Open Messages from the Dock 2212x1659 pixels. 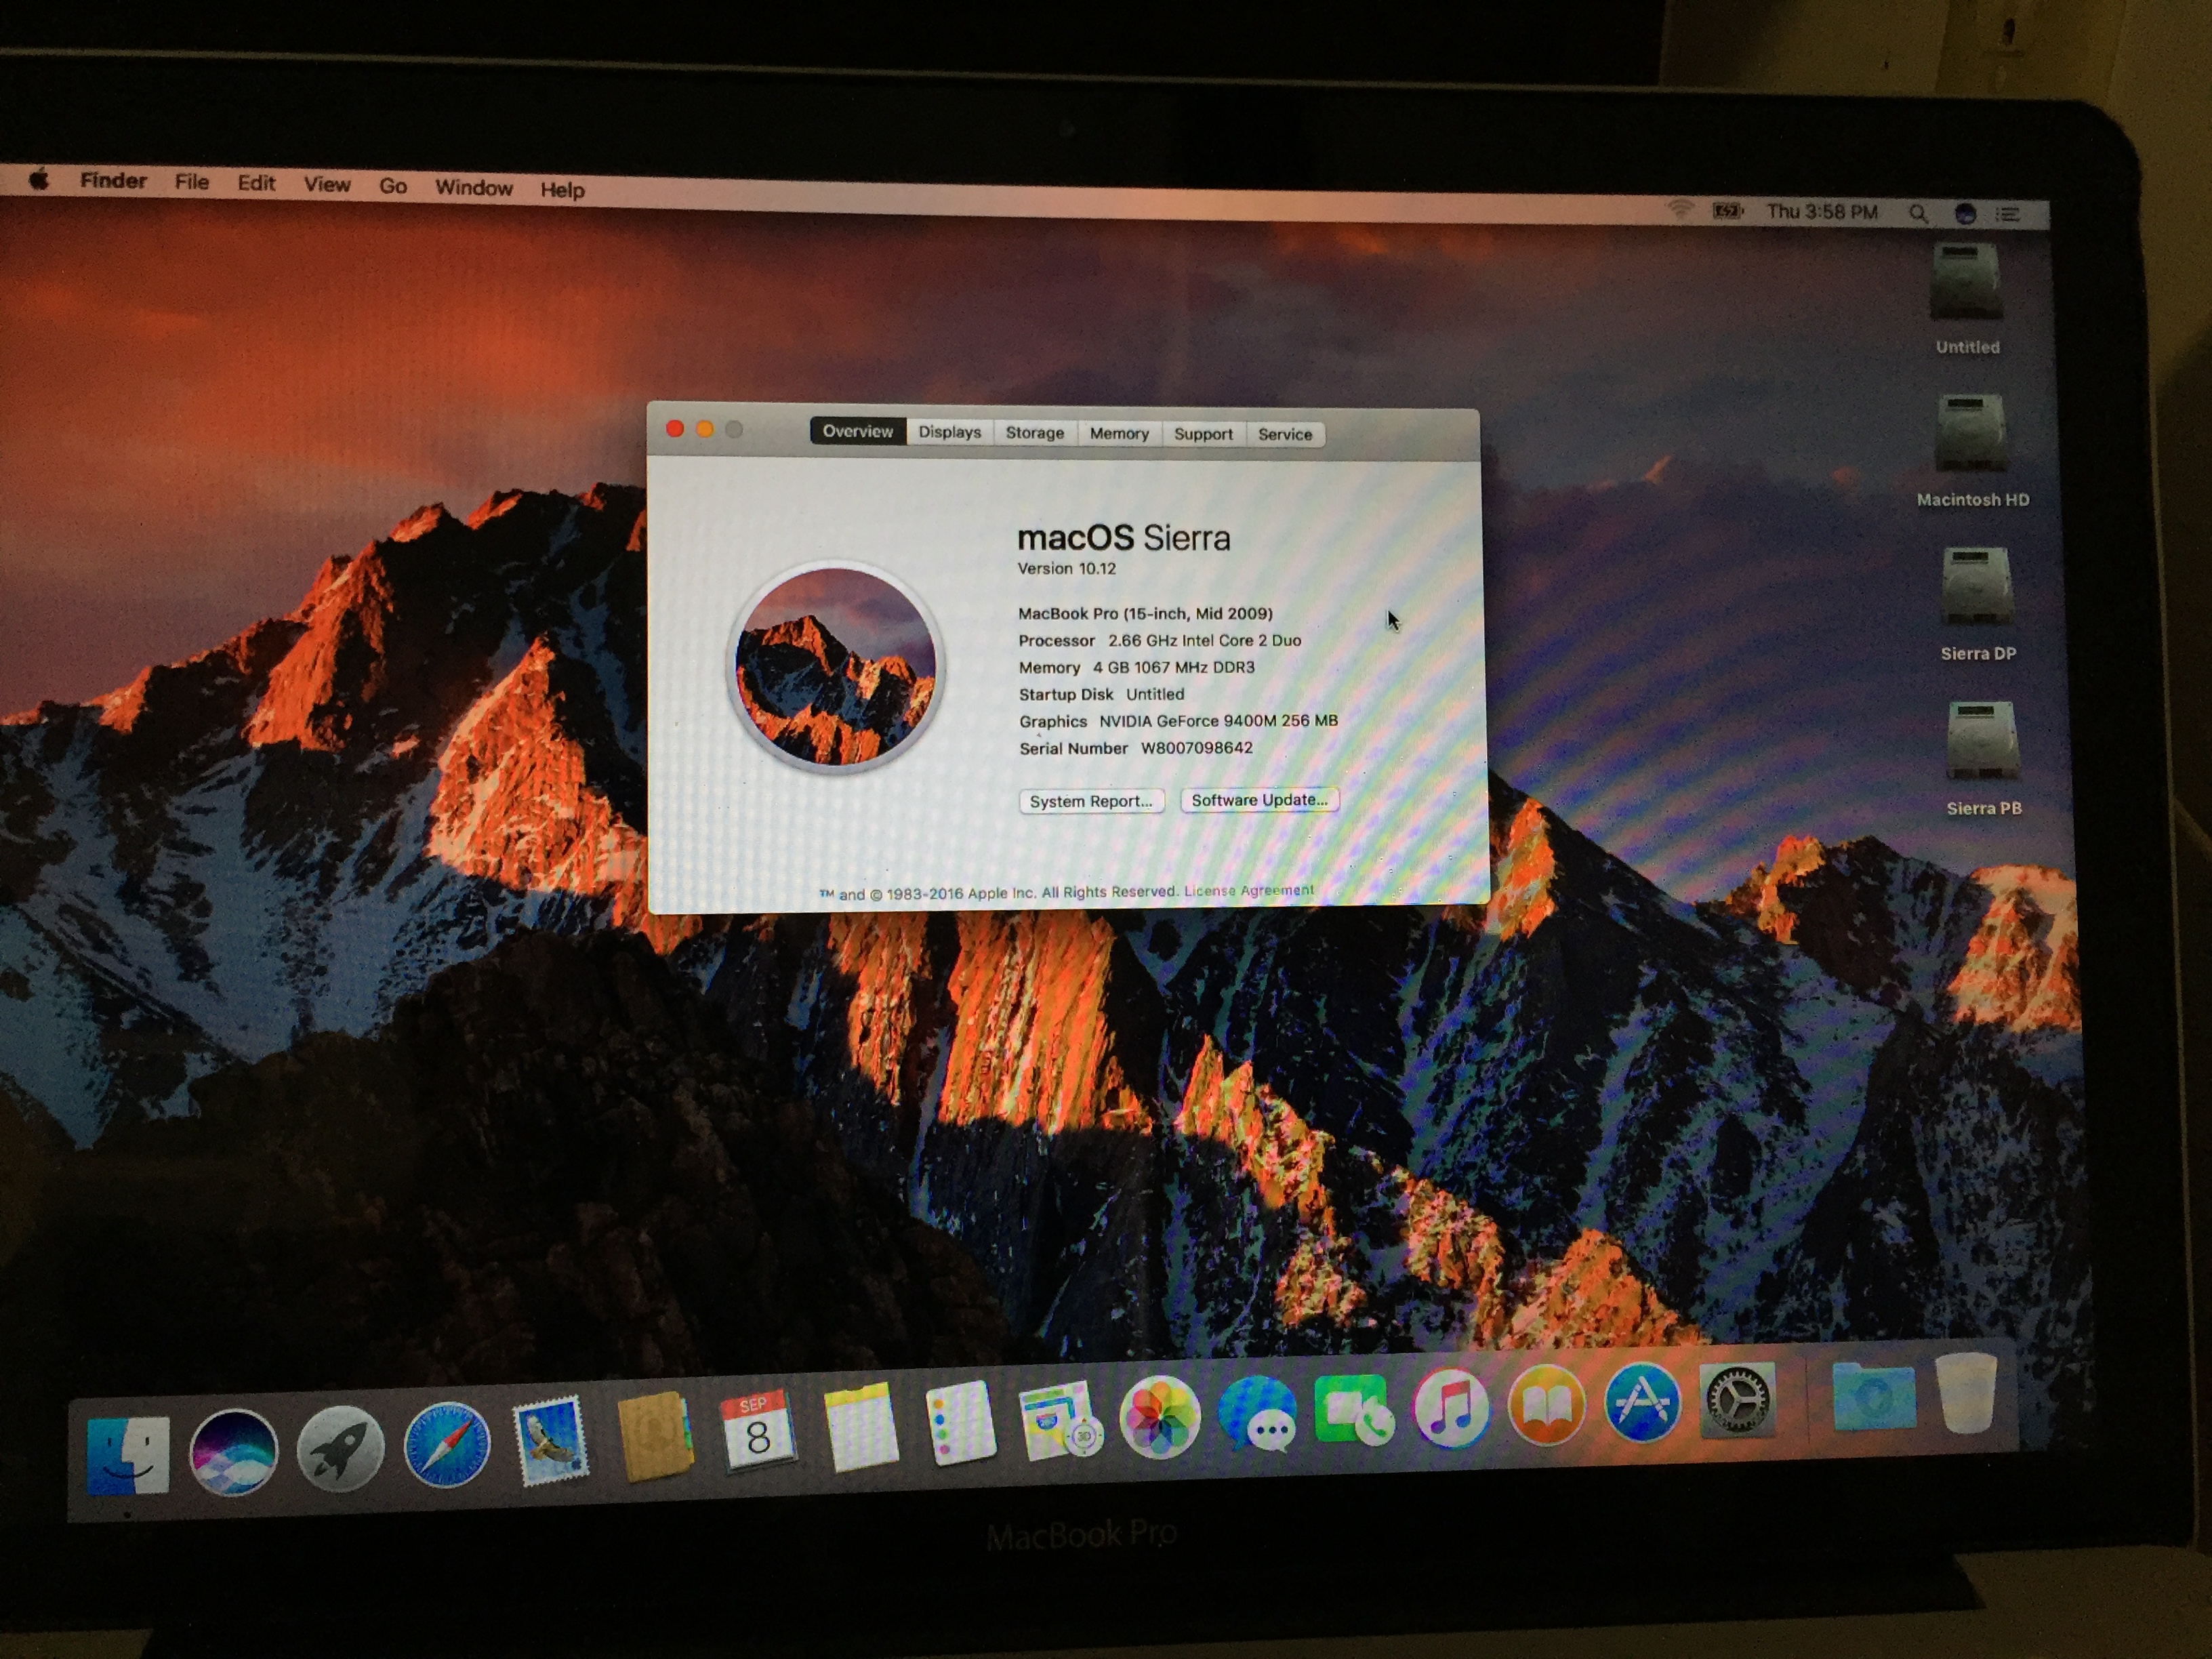pyautogui.click(x=1258, y=1413)
